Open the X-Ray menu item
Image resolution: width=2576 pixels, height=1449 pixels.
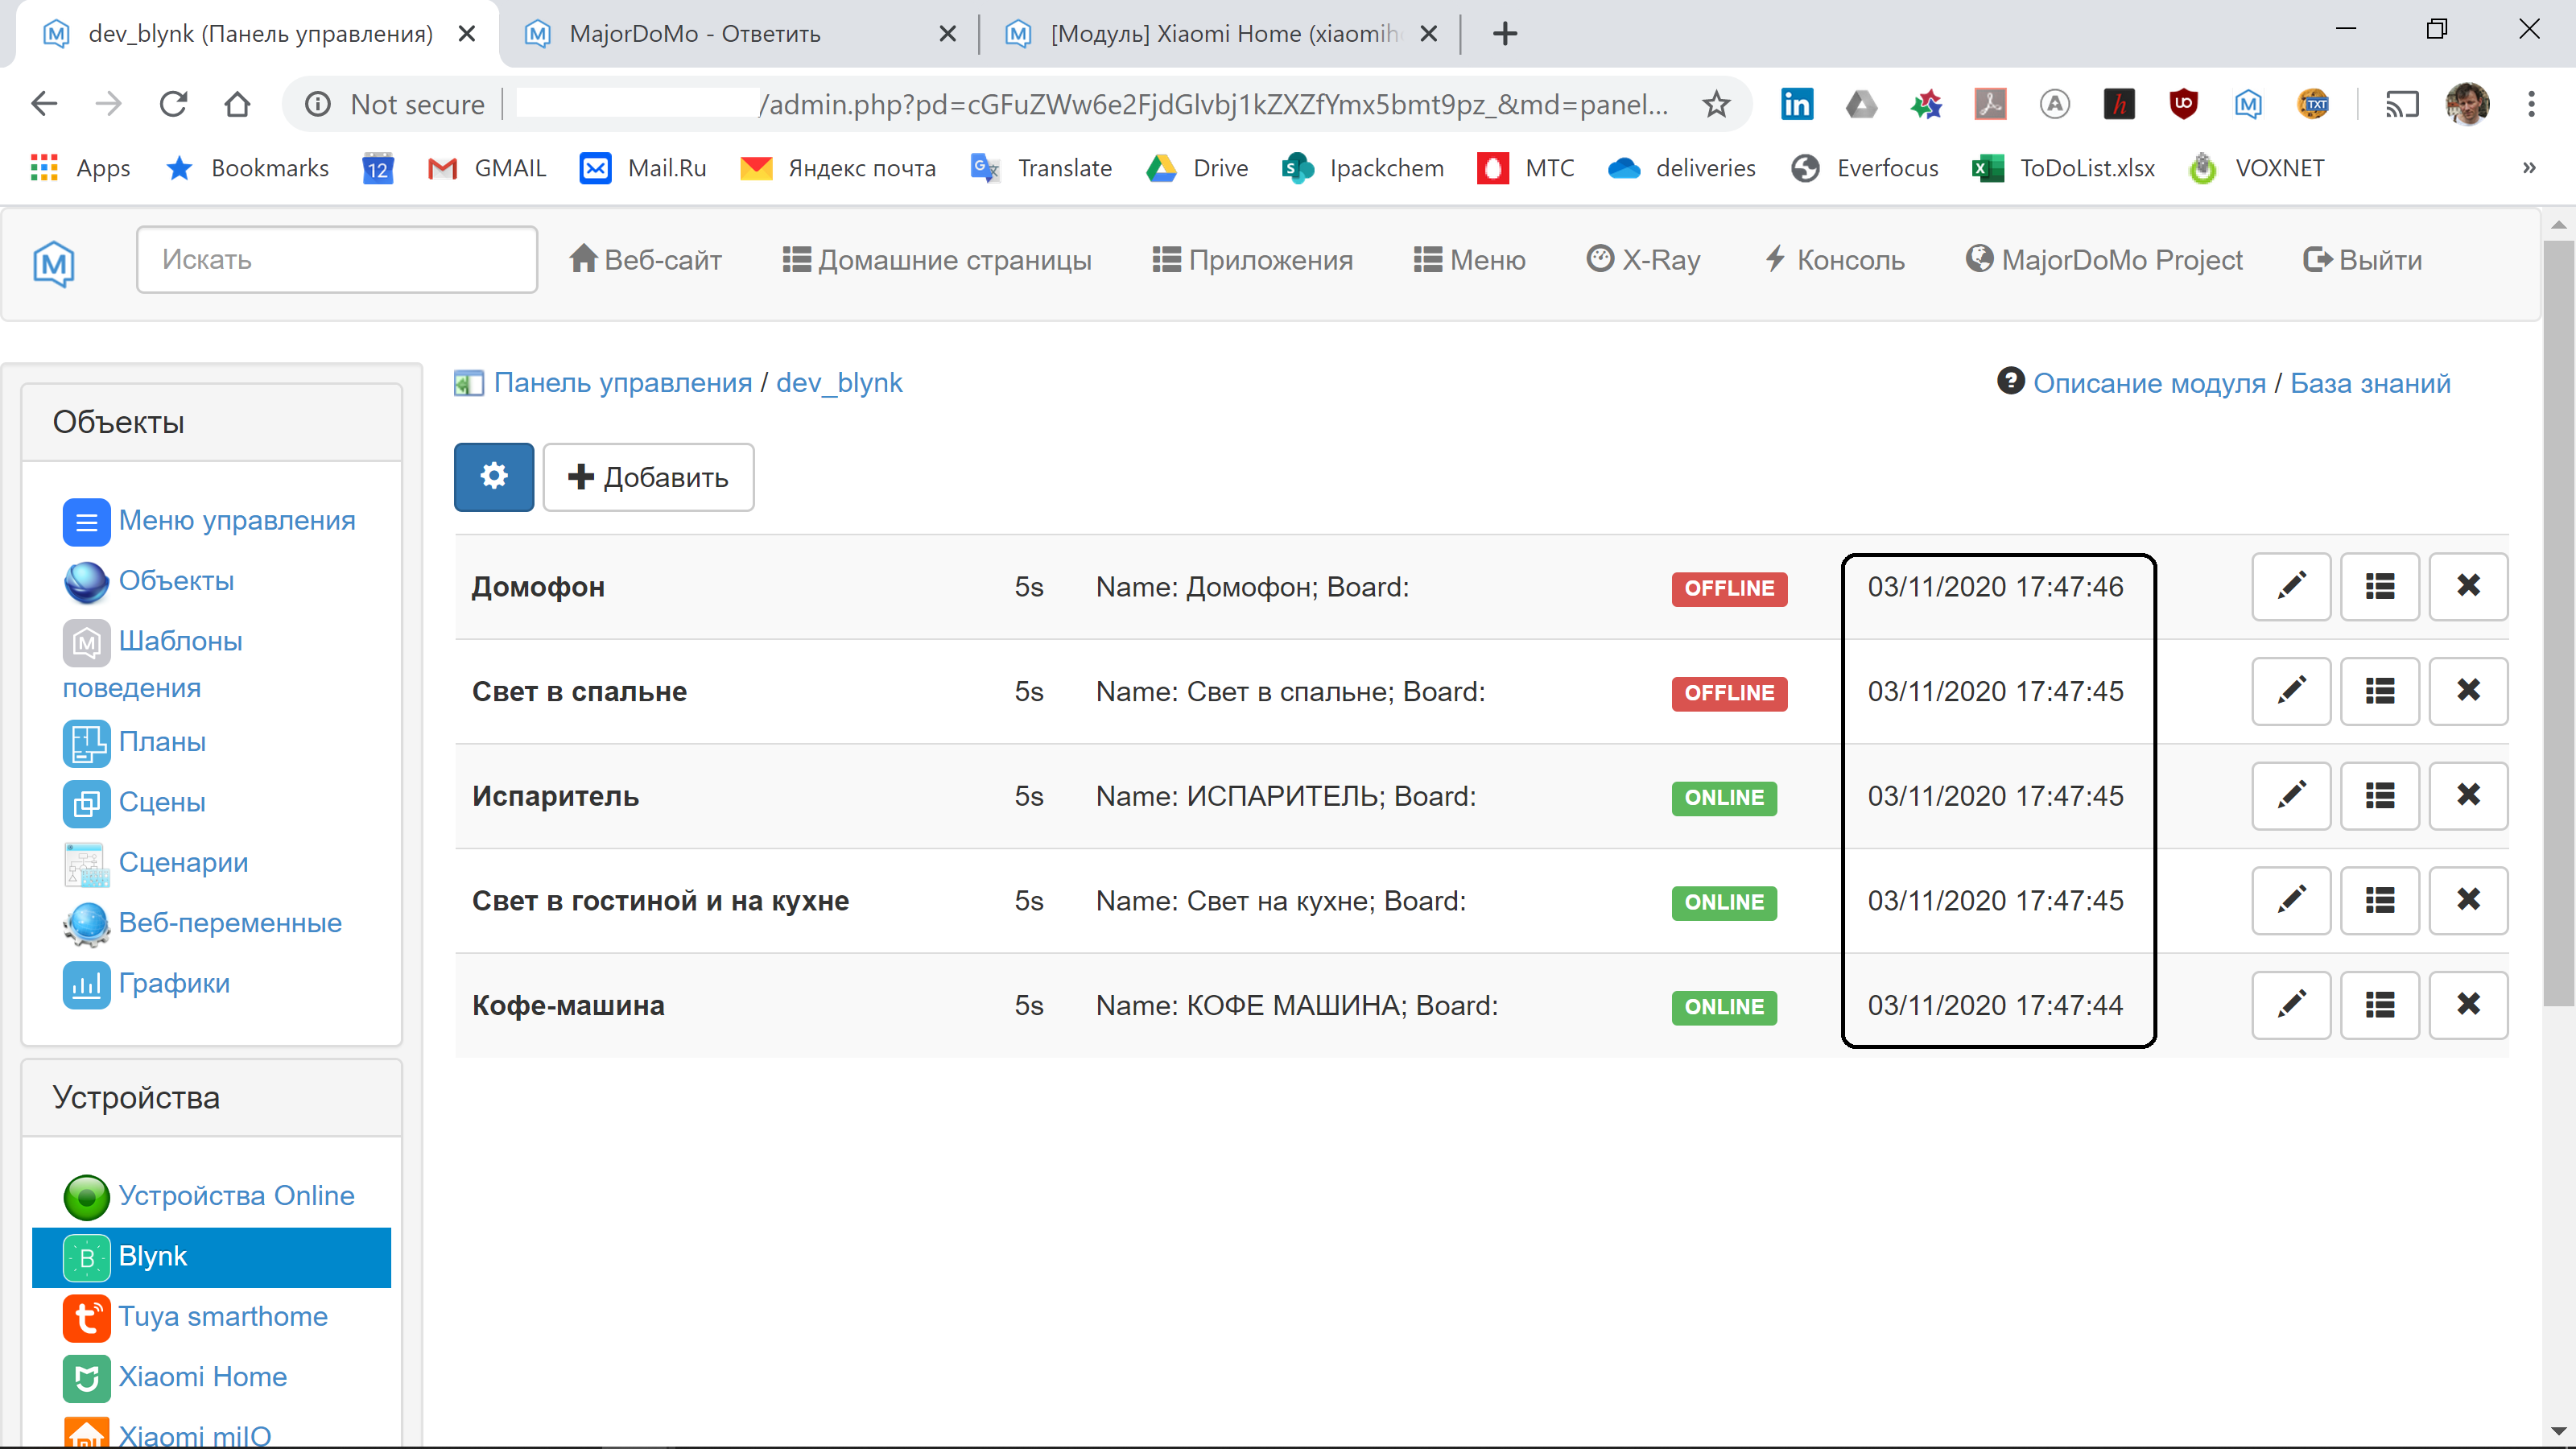pyautogui.click(x=1643, y=260)
